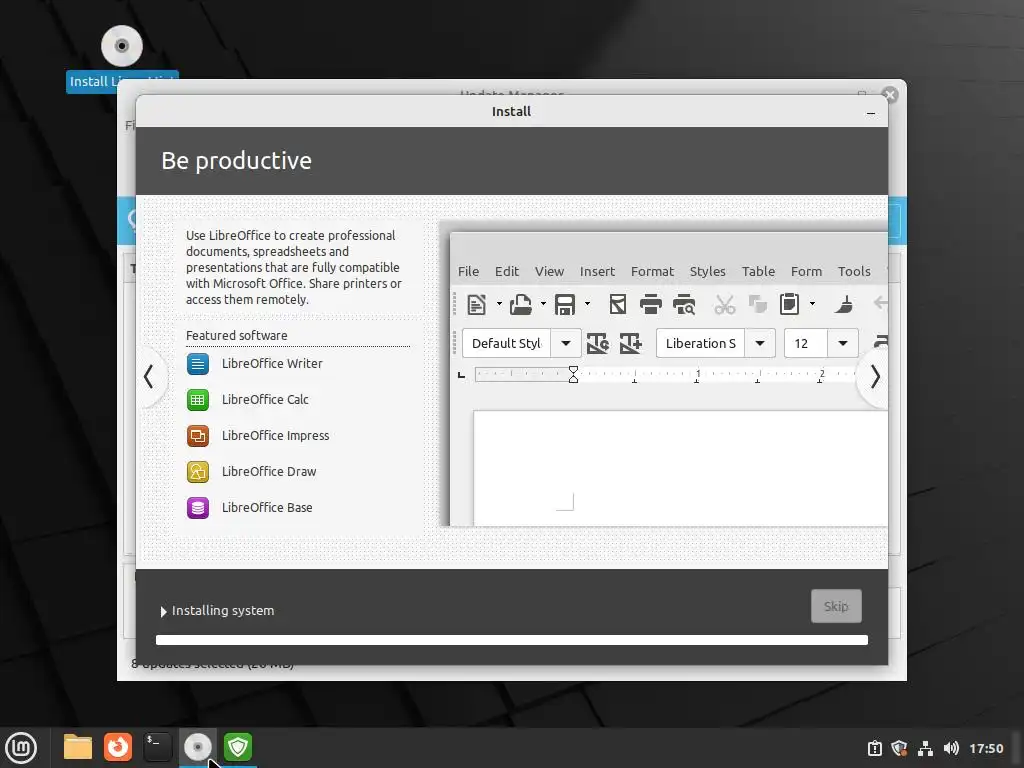Click the network icon in system tray
Screen dimensions: 1024x768
(x=925, y=748)
